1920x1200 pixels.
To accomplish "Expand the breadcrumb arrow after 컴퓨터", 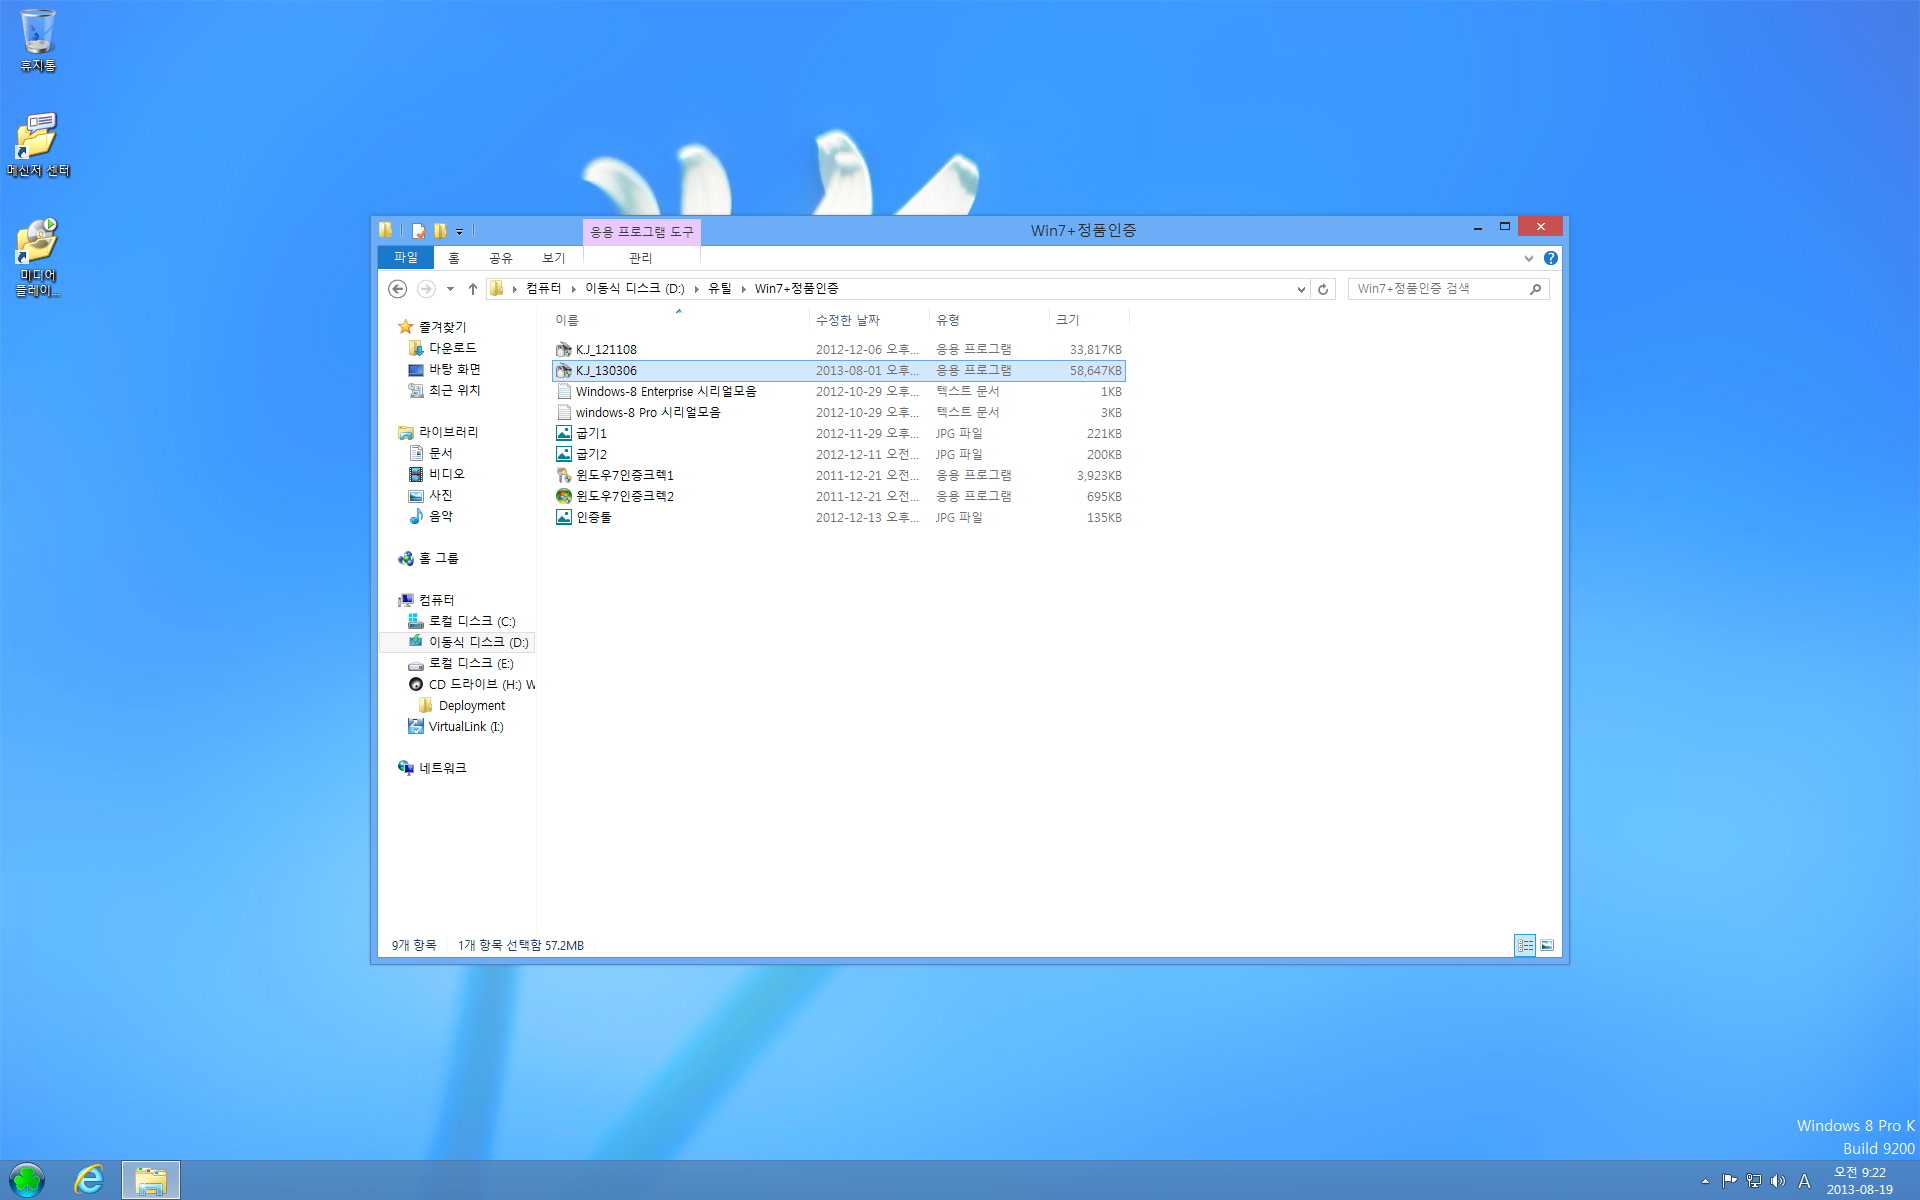I will tap(573, 289).
